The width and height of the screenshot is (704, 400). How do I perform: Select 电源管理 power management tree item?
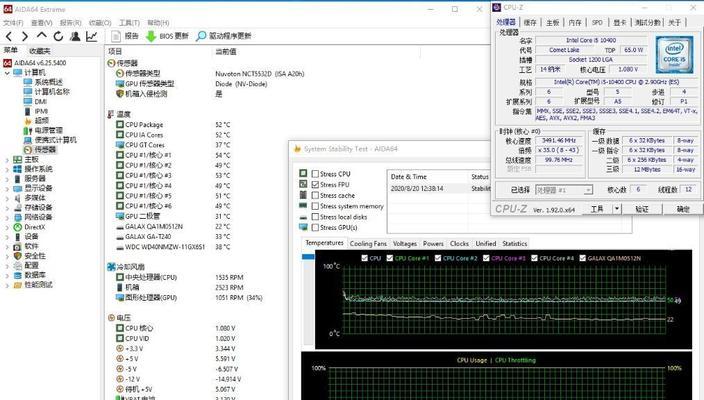click(44, 130)
